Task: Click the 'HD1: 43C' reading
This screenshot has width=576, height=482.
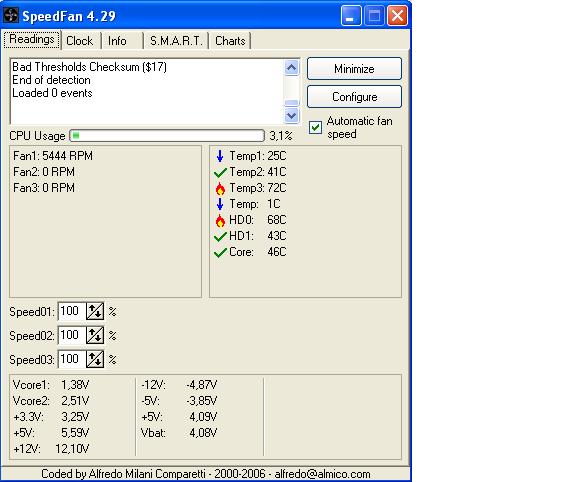Action: tap(258, 236)
